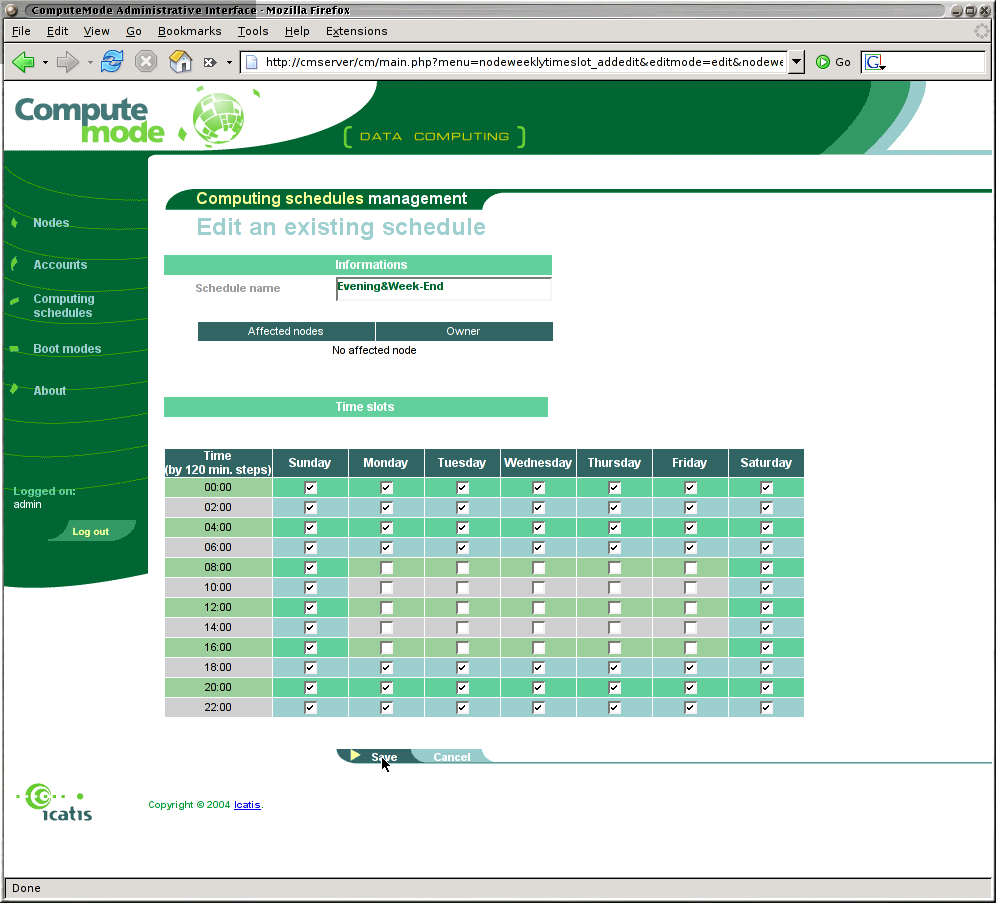Image resolution: width=996 pixels, height=903 pixels.
Task: Open the Forward history dropdown arrow
Action: pyautogui.click(x=90, y=62)
